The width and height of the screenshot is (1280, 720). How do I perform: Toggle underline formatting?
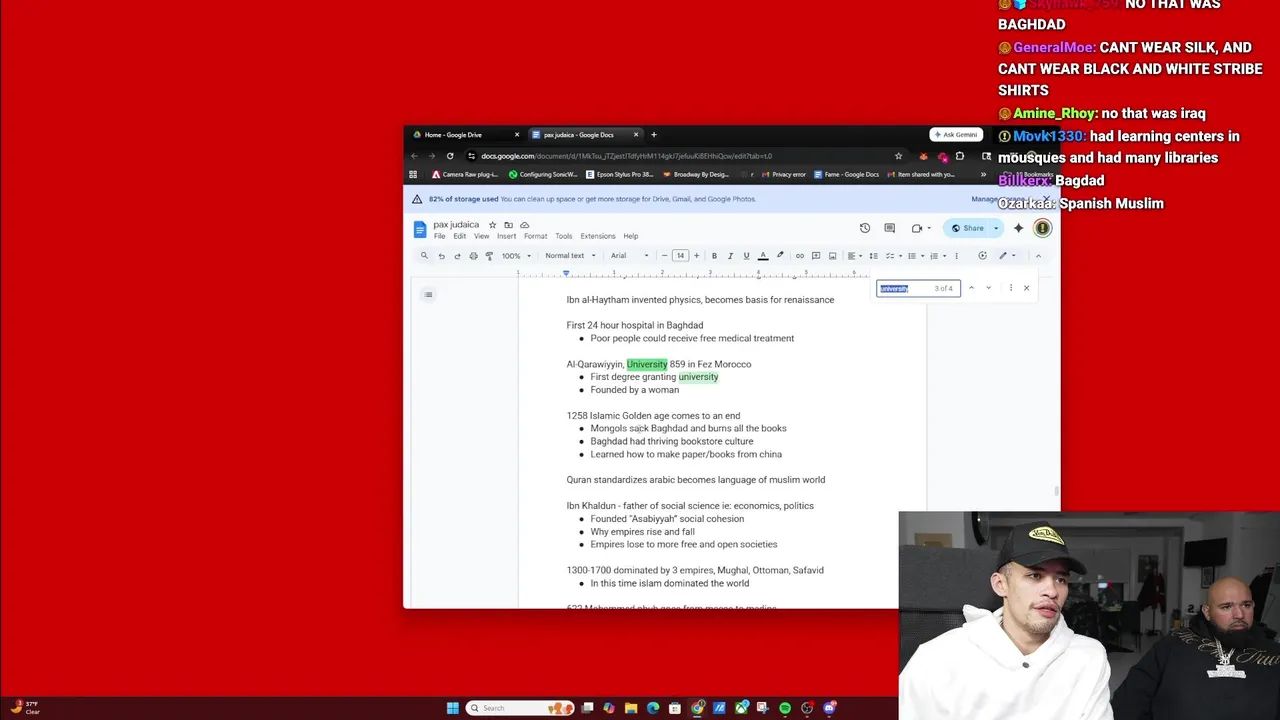[746, 256]
